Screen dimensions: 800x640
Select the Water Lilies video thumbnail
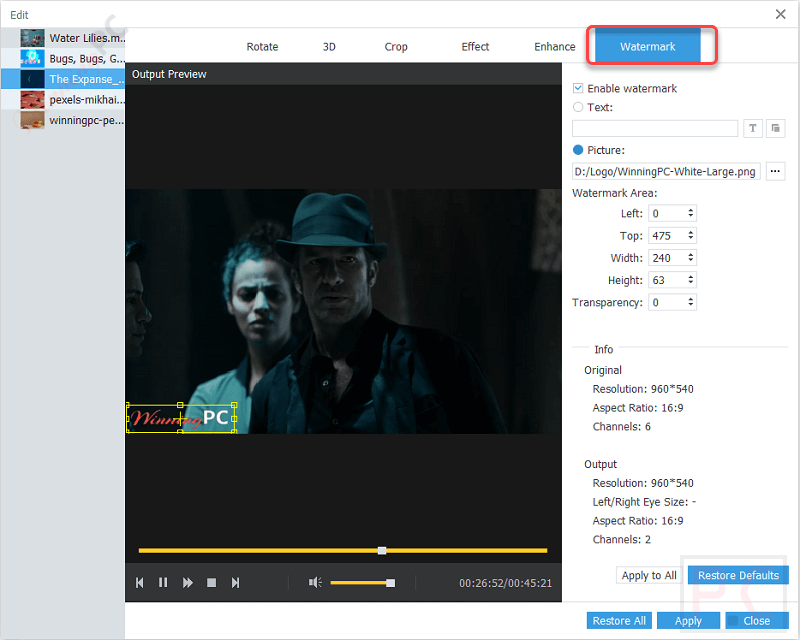pos(32,38)
